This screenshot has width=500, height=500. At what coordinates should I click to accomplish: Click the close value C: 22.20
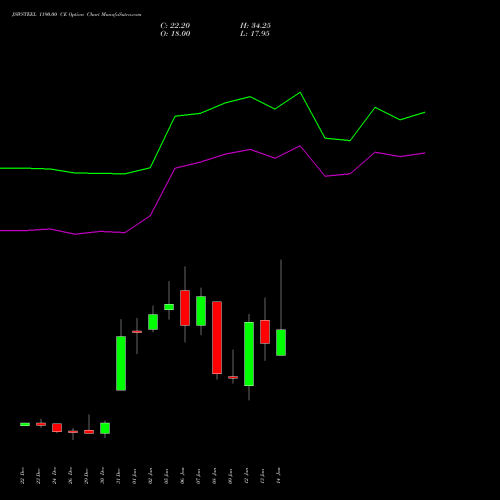(x=175, y=26)
